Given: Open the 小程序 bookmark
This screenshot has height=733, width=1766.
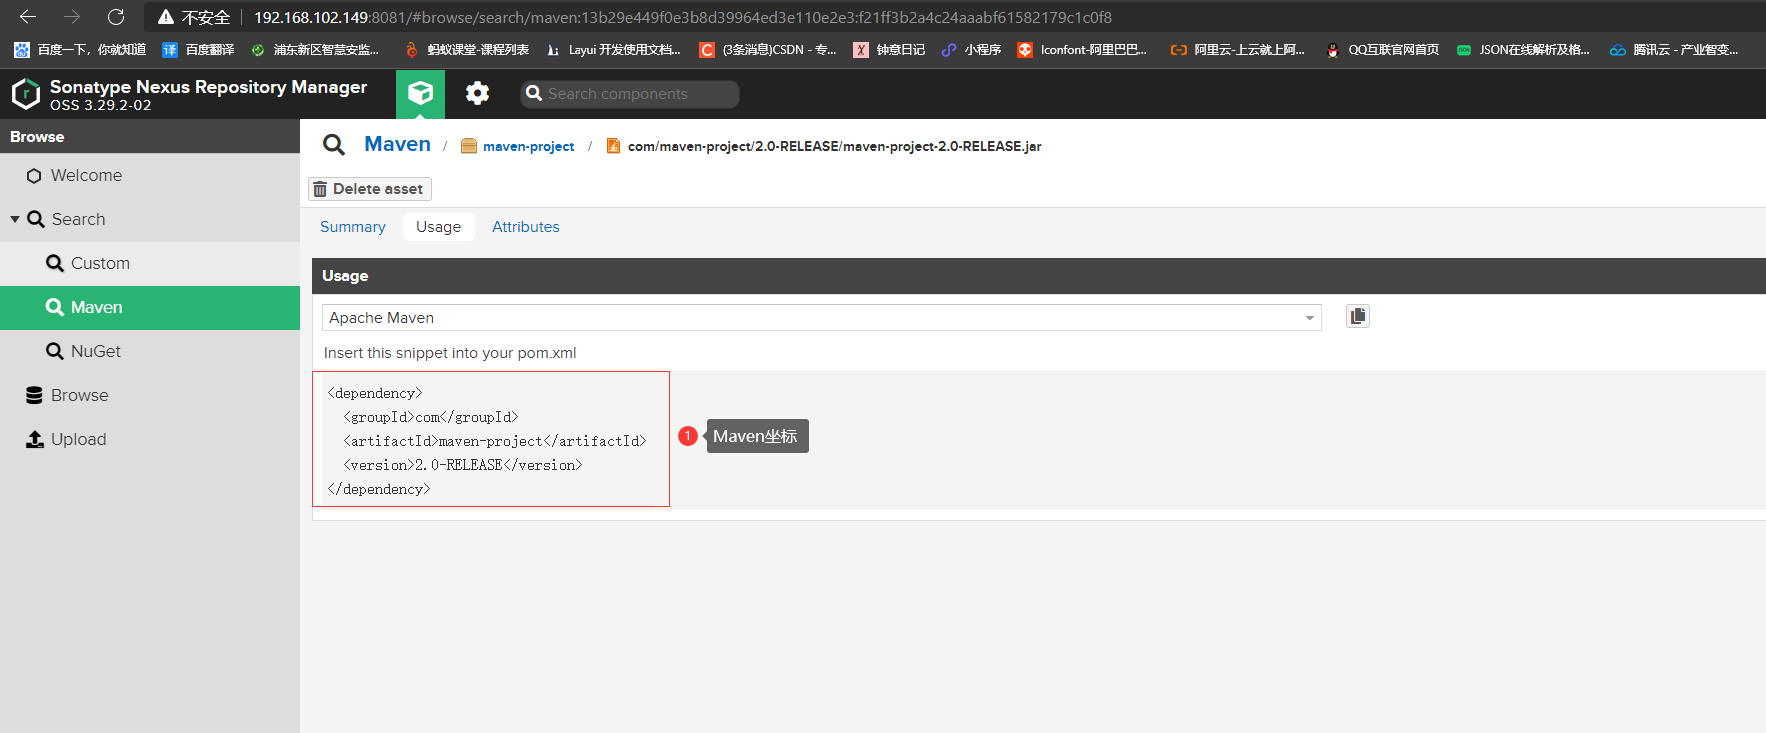Looking at the screenshot, I should [971, 49].
